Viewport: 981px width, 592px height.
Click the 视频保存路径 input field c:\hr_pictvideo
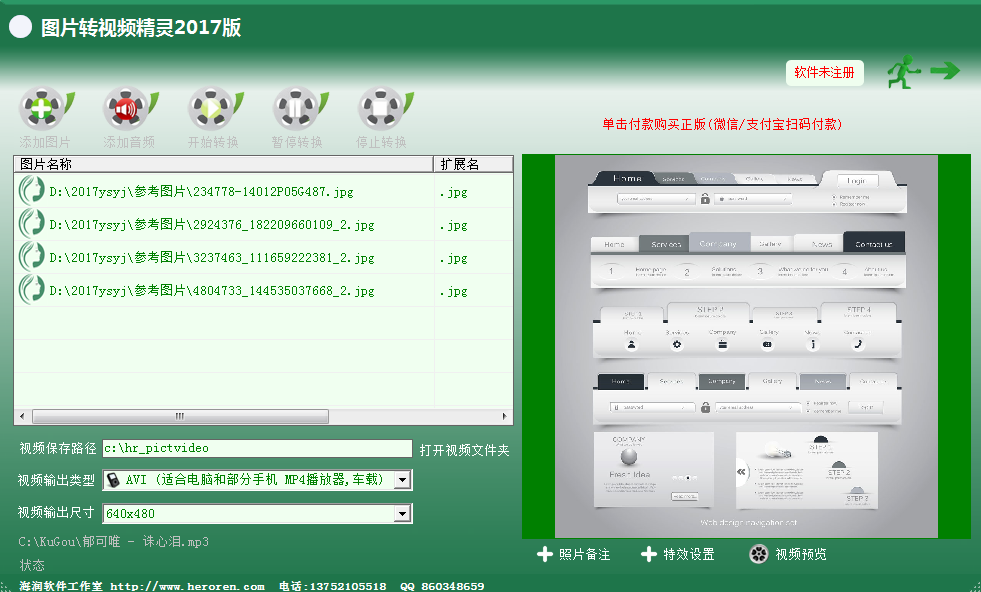257,448
